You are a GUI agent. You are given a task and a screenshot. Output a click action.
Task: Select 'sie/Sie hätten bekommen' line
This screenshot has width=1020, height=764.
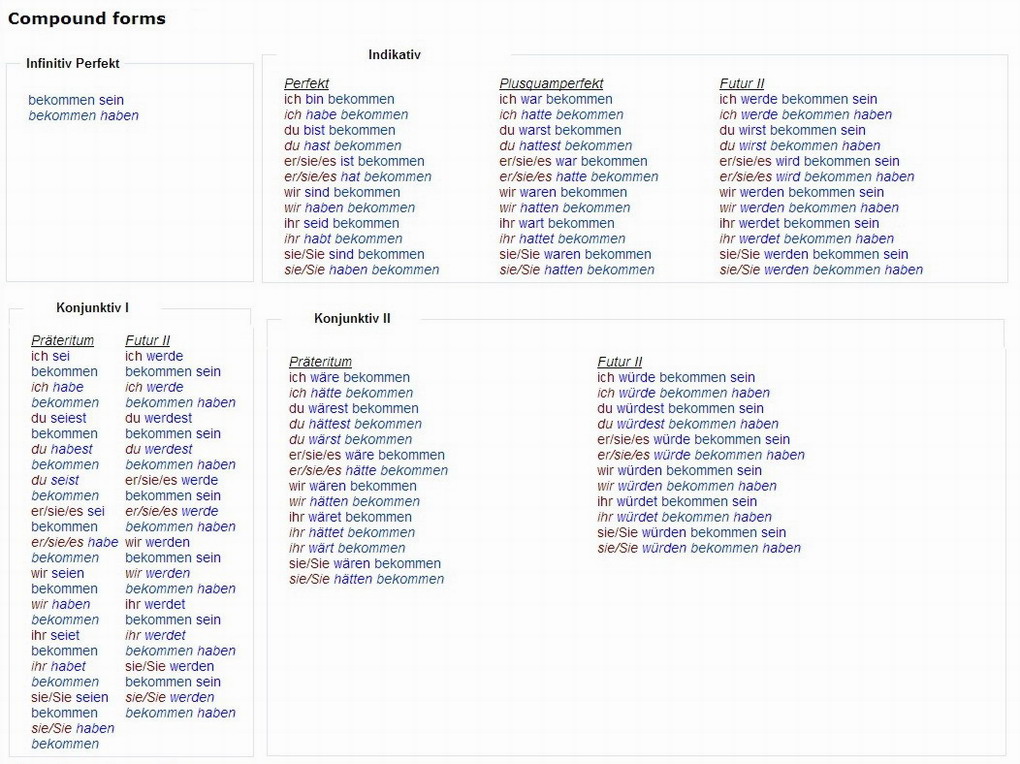pyautogui.click(x=366, y=579)
